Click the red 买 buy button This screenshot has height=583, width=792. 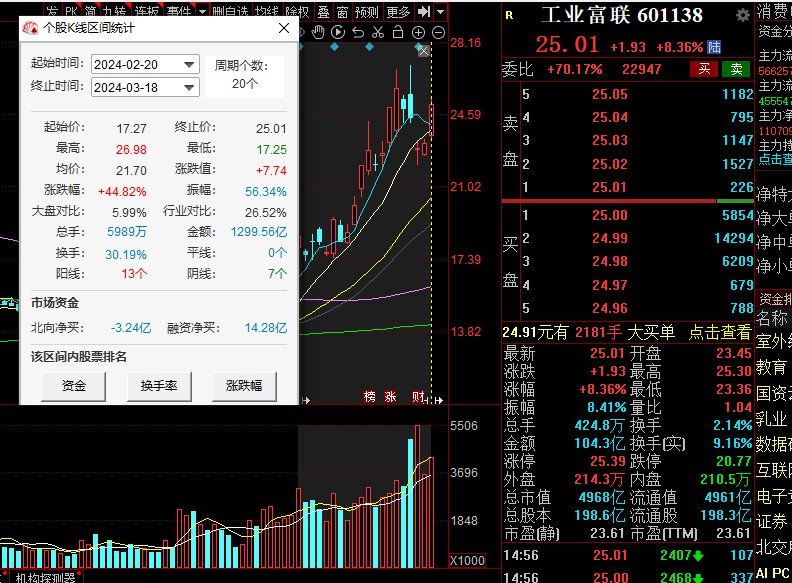[704, 69]
